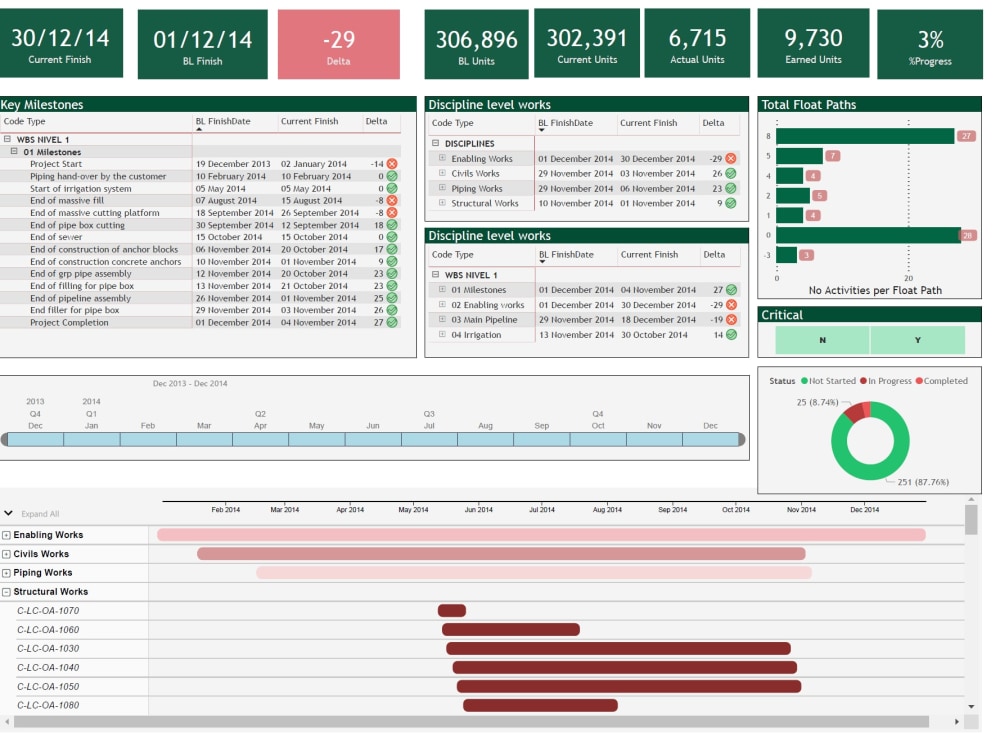Click right handle of timeline range slider
The image size is (1000, 750).
742,439
